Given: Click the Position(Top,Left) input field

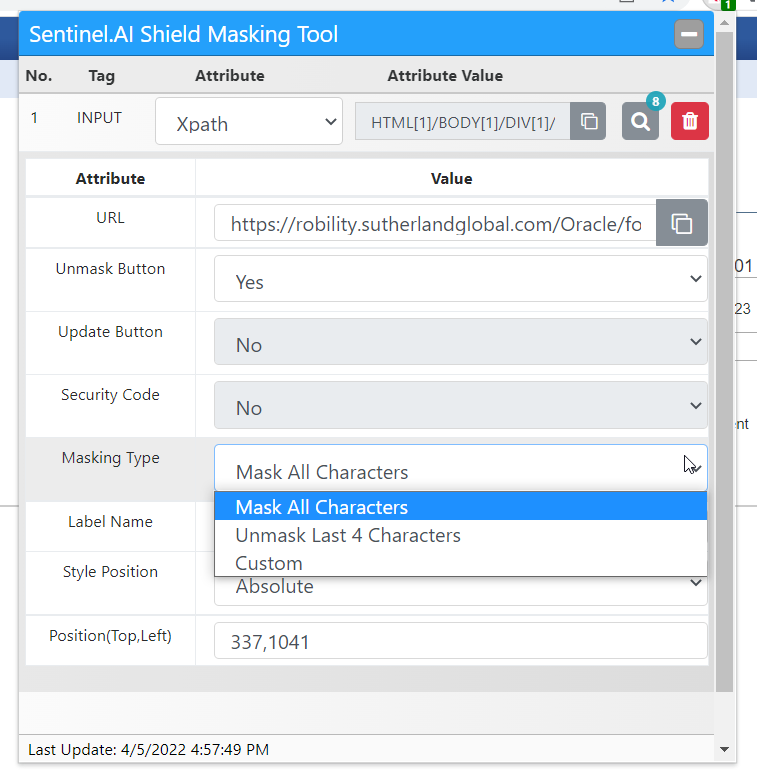Looking at the screenshot, I should 460,641.
